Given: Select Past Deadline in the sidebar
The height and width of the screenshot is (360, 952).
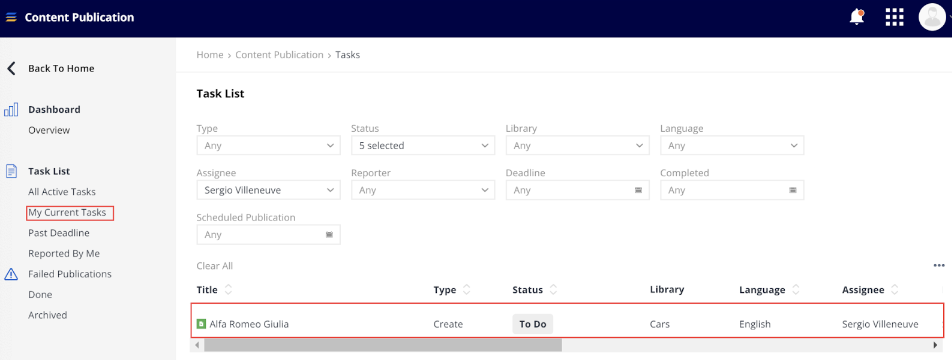Looking at the screenshot, I should (59, 233).
